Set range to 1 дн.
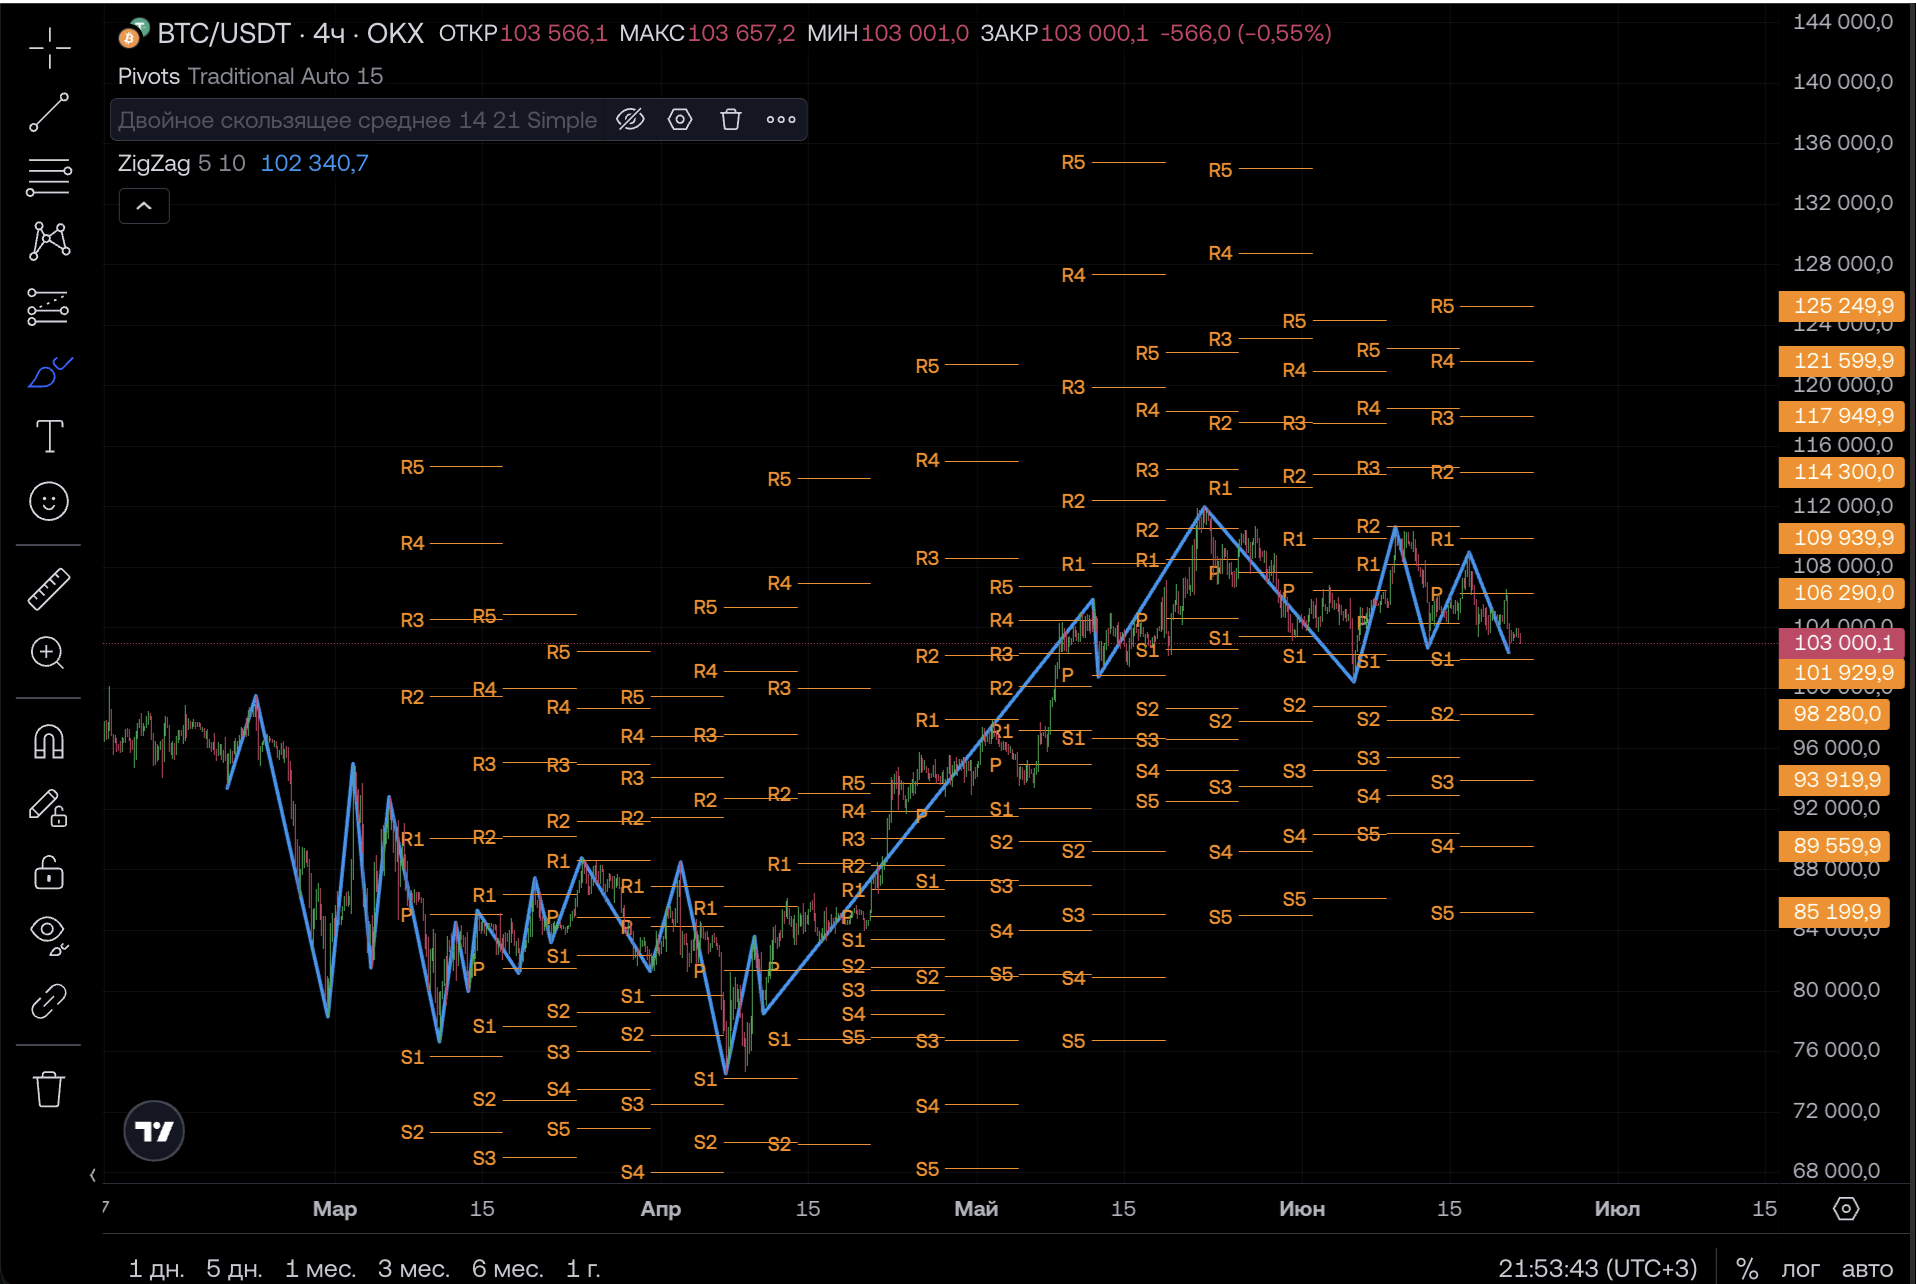Viewport: 1916px width, 1284px height. 156,1268
